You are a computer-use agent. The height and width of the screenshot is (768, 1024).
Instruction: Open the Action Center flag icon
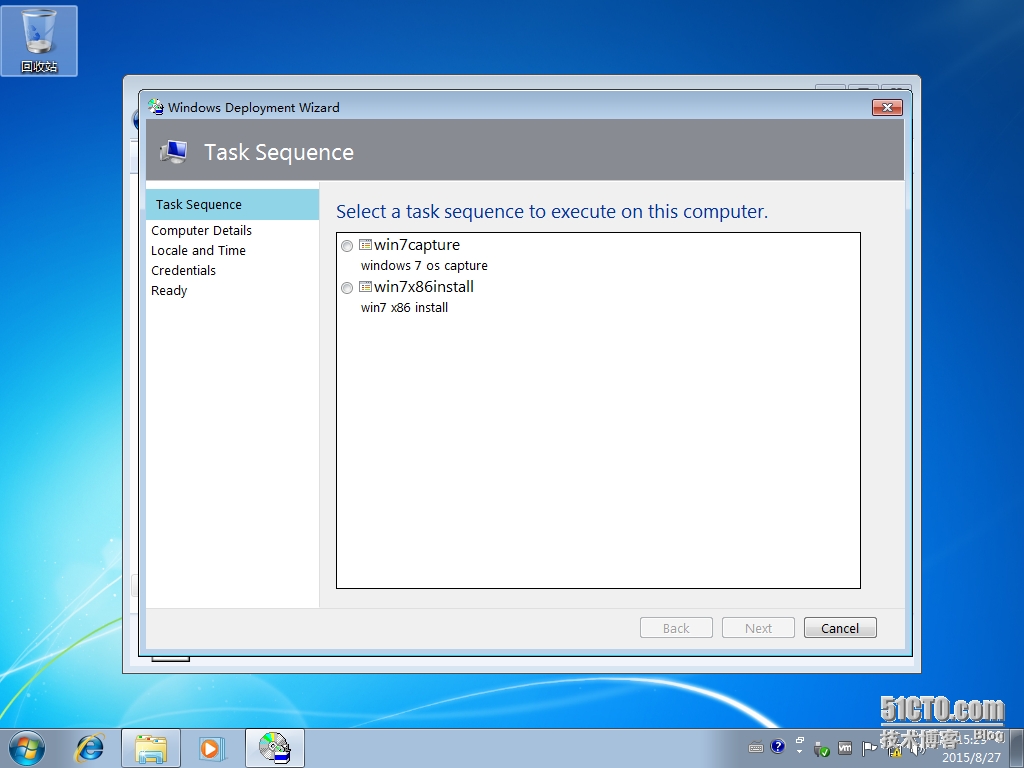(x=869, y=748)
